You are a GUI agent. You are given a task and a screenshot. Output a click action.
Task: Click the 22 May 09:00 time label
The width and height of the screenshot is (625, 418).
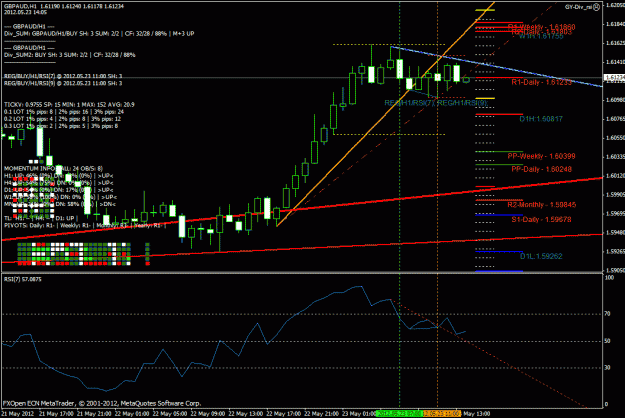point(208,414)
